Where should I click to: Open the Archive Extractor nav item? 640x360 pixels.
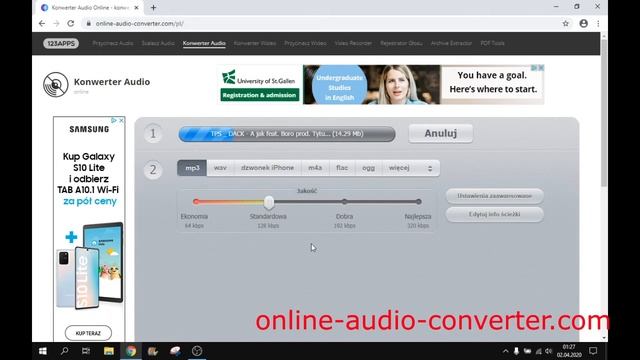coord(451,43)
